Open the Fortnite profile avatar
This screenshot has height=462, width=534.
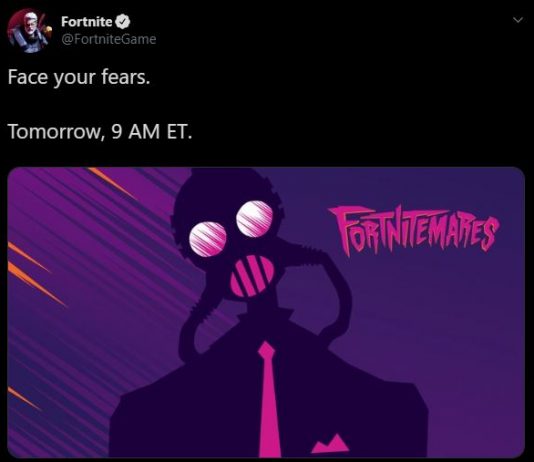[29, 31]
